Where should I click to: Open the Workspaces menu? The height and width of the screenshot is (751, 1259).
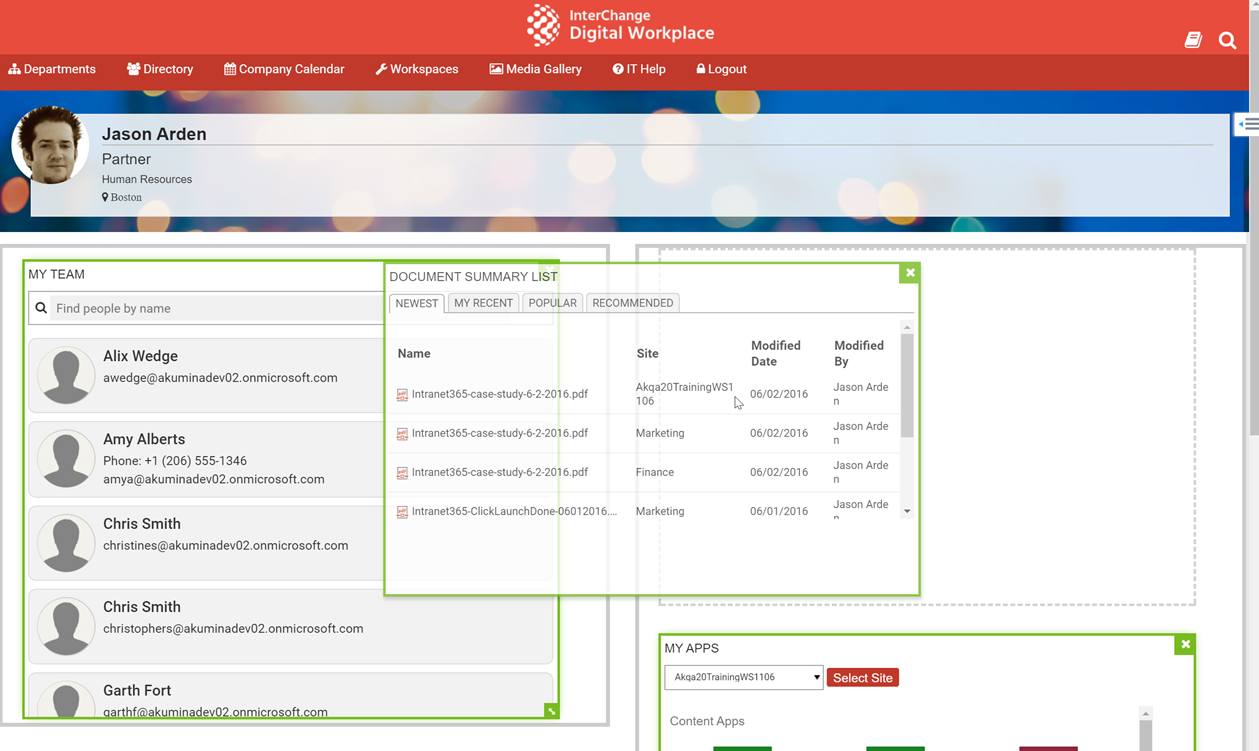coord(417,69)
